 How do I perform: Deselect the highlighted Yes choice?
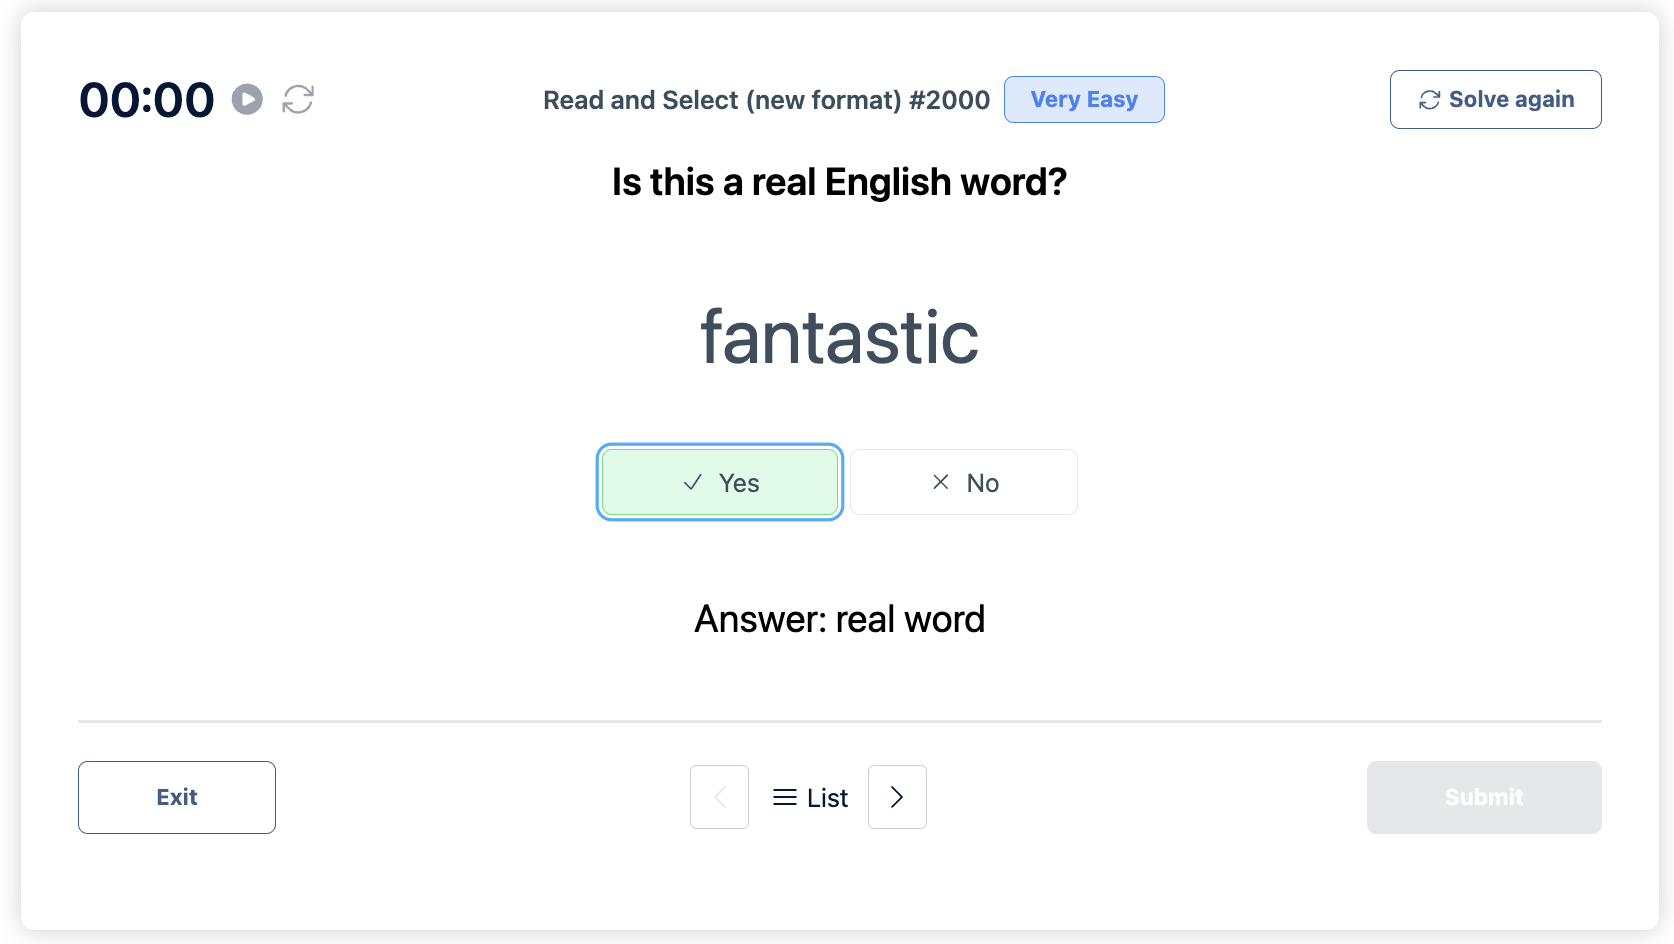(x=719, y=482)
